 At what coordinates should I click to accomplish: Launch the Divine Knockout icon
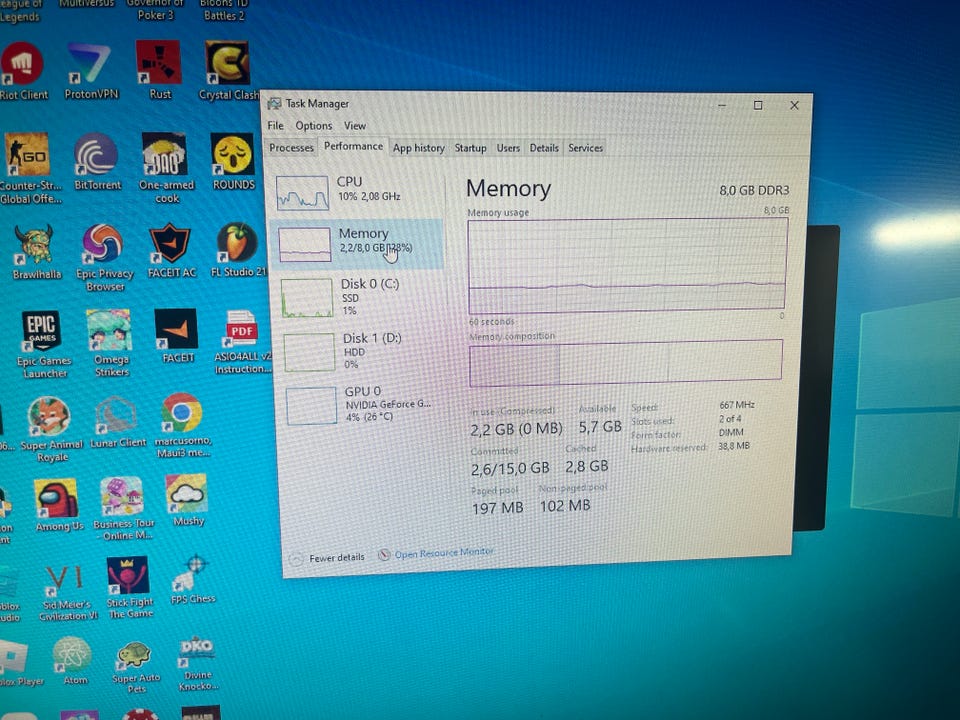click(x=198, y=664)
